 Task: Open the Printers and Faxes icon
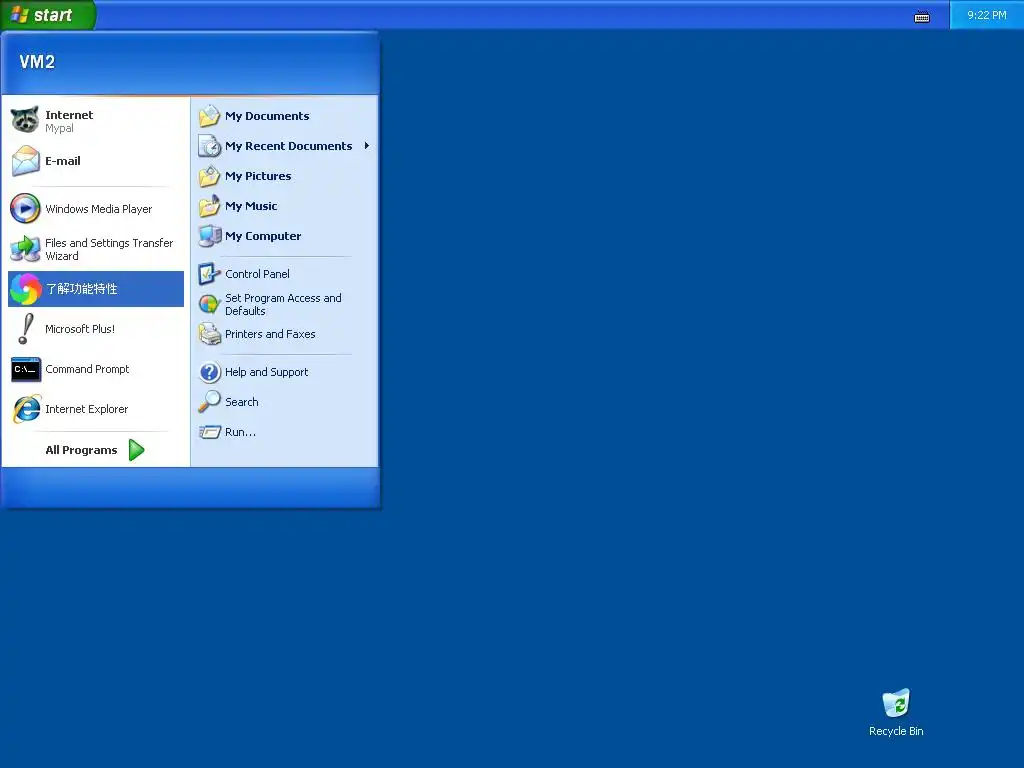click(209, 334)
